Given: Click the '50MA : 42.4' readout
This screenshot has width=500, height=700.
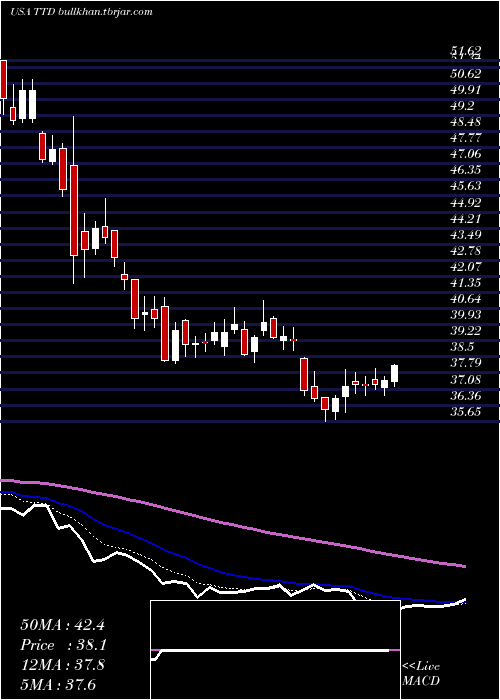Looking at the screenshot, I should point(62,625).
